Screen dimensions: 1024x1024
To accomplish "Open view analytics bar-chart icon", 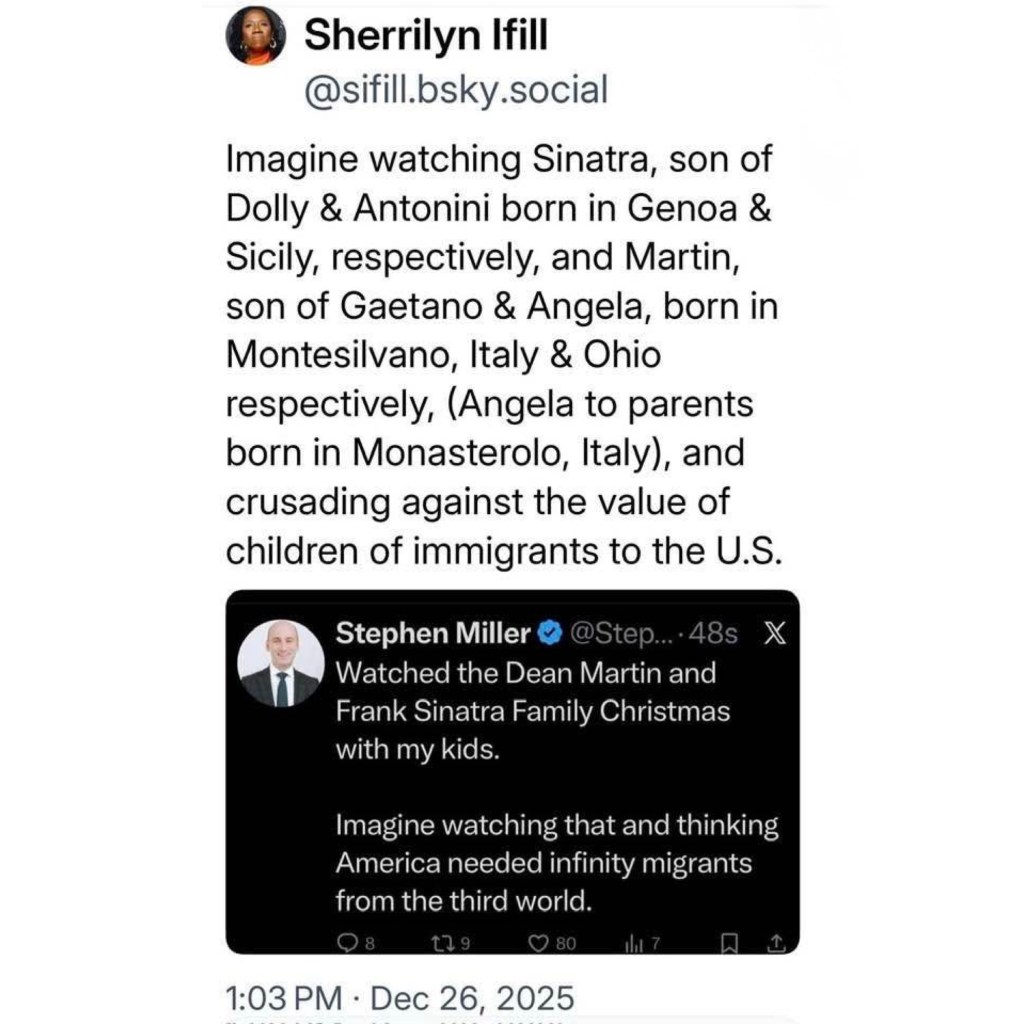I will [635, 942].
